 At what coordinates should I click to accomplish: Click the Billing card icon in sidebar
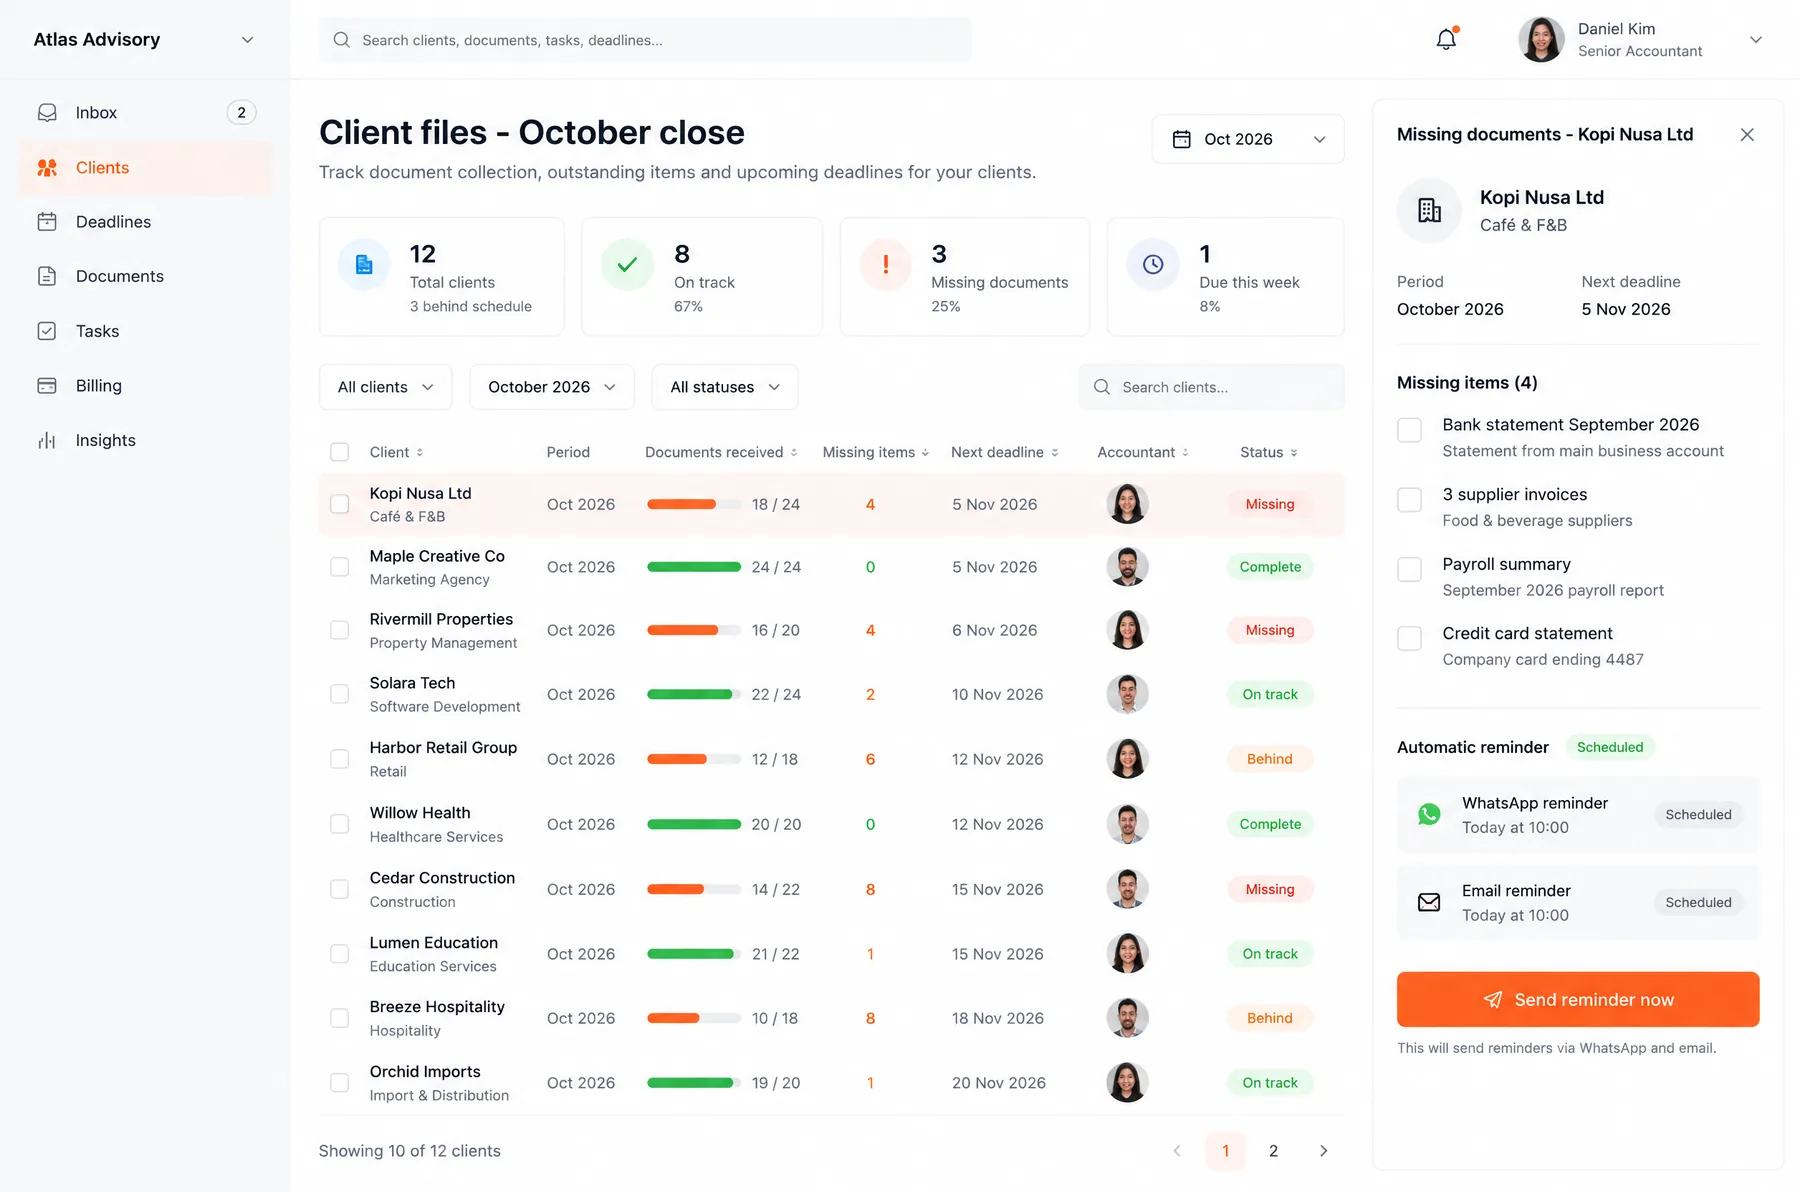(47, 386)
